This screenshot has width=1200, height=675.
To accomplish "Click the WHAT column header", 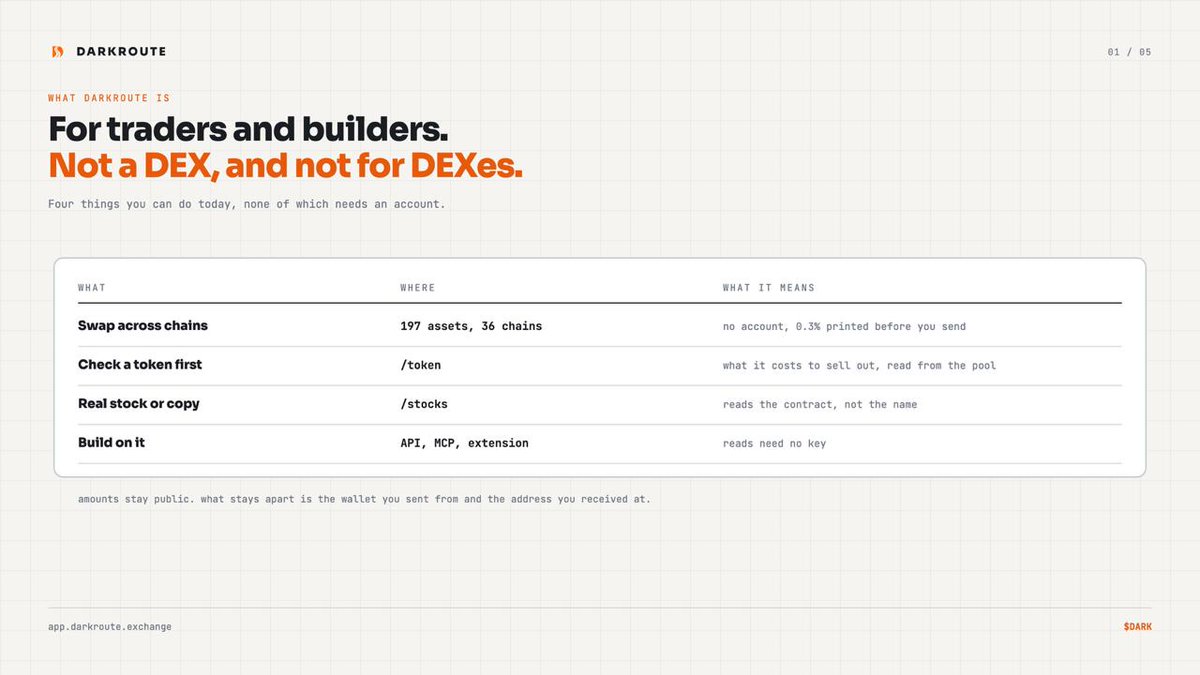I will click(x=92, y=288).
